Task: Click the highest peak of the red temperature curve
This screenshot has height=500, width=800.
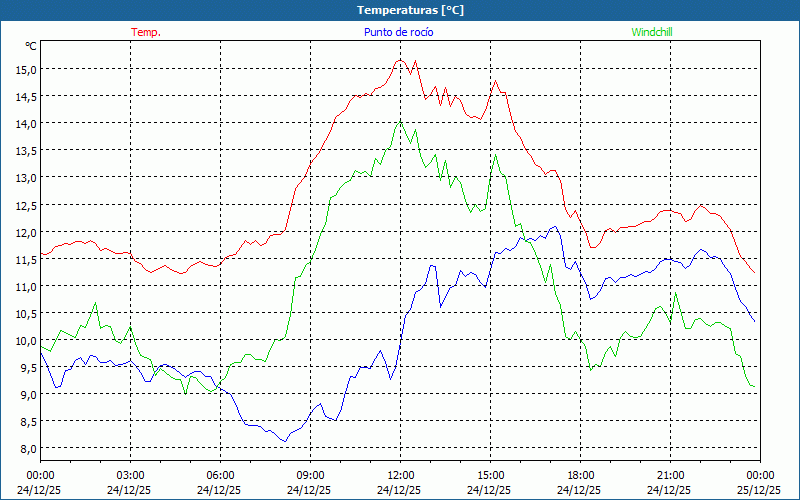Action: 401,59
